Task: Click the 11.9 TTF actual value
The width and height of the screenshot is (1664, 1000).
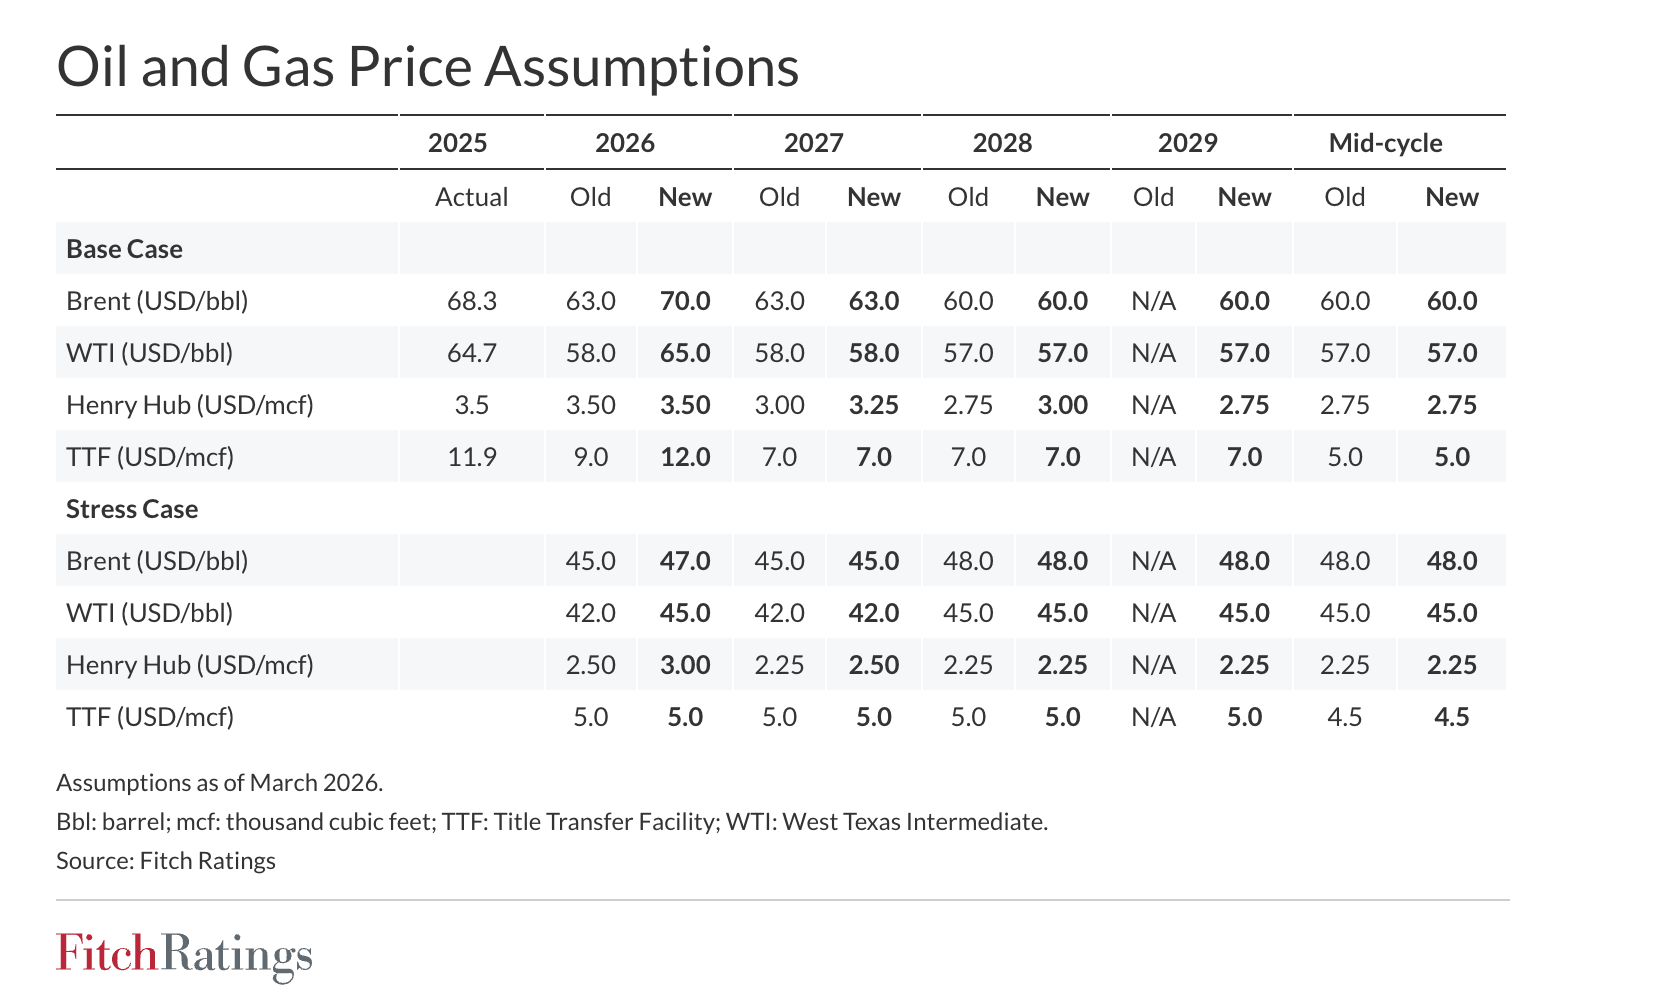Action: click(x=471, y=457)
